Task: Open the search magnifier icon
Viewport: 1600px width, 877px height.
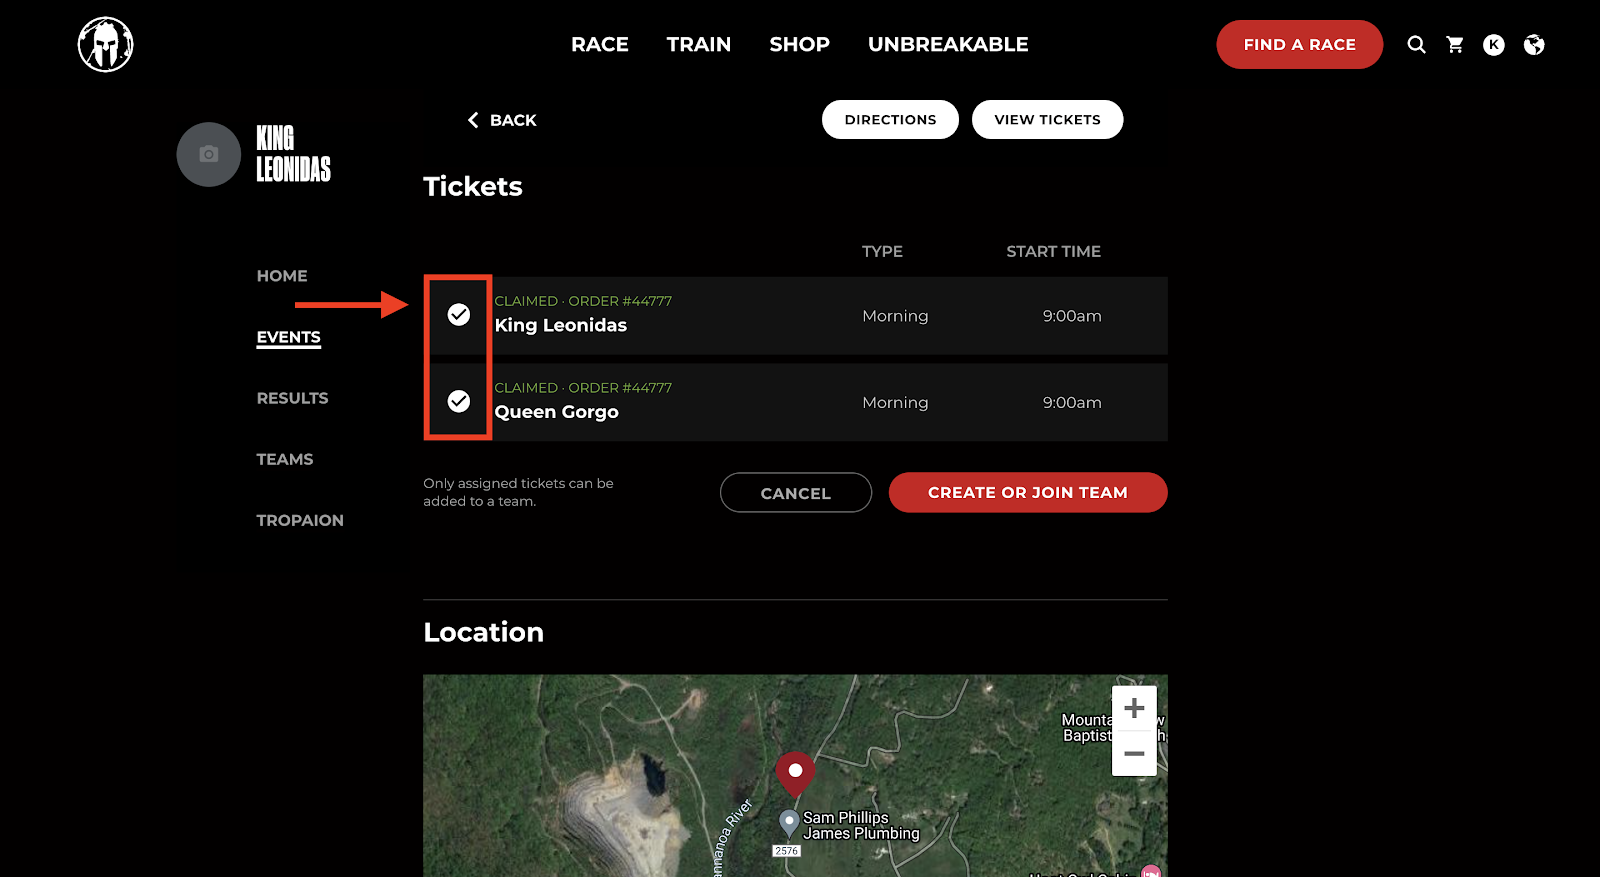Action: point(1416,45)
